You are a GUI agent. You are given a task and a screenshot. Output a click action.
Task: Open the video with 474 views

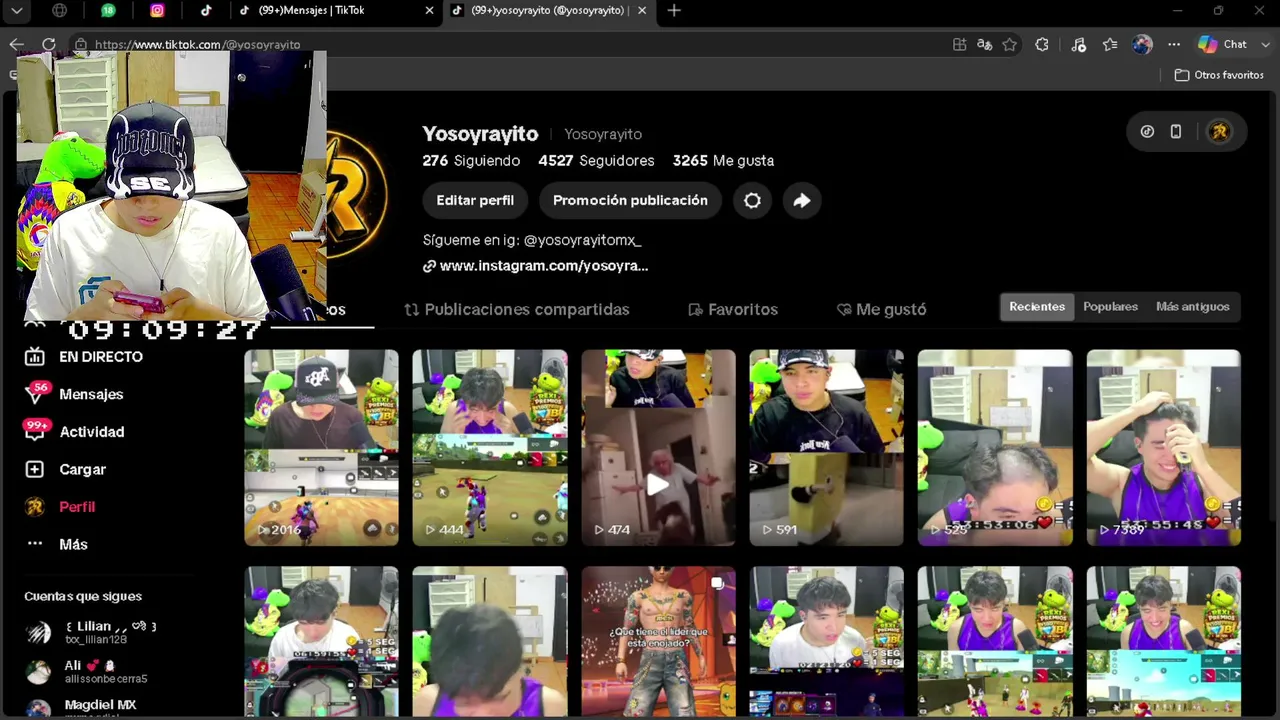pyautogui.click(x=658, y=448)
